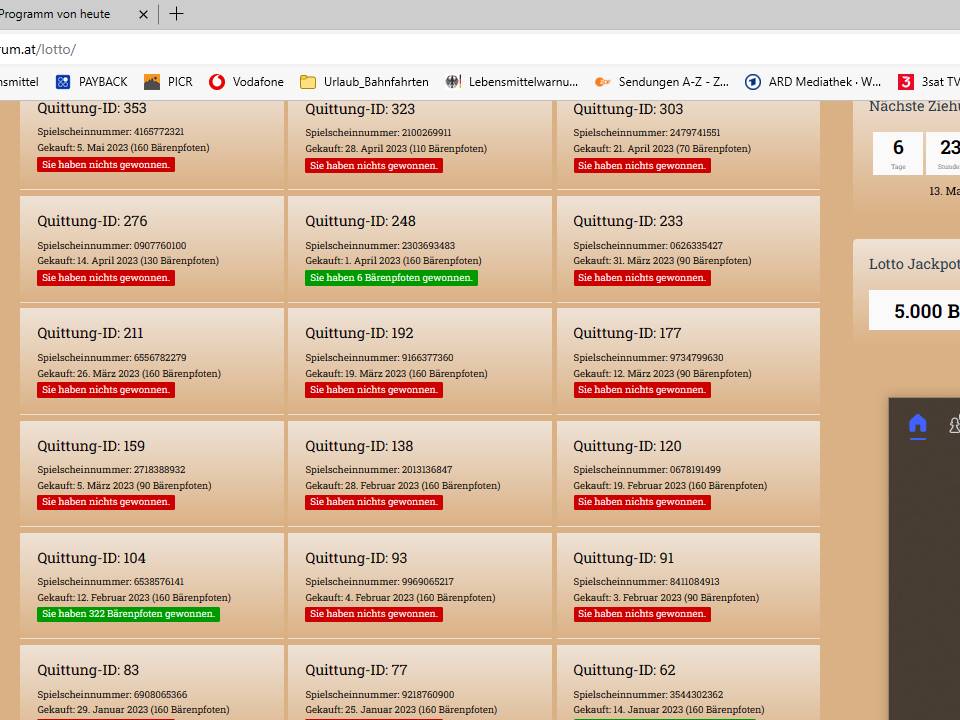960x720 pixels.
Task: Open the 3sat TV bookmark
Action: coord(927,82)
